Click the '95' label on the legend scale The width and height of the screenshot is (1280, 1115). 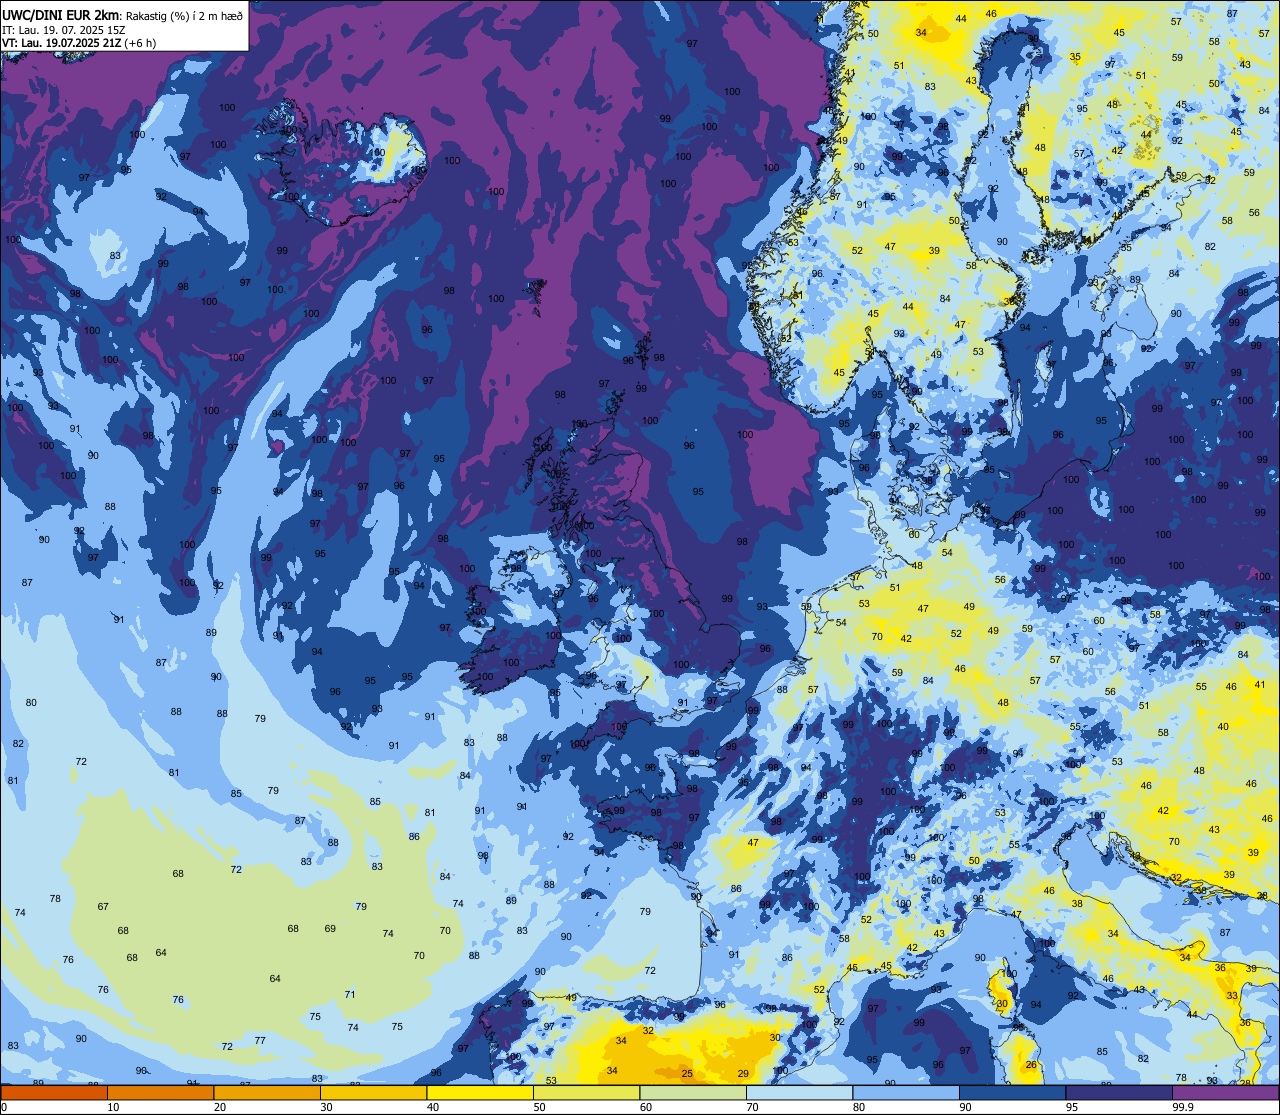[x=1072, y=1107]
